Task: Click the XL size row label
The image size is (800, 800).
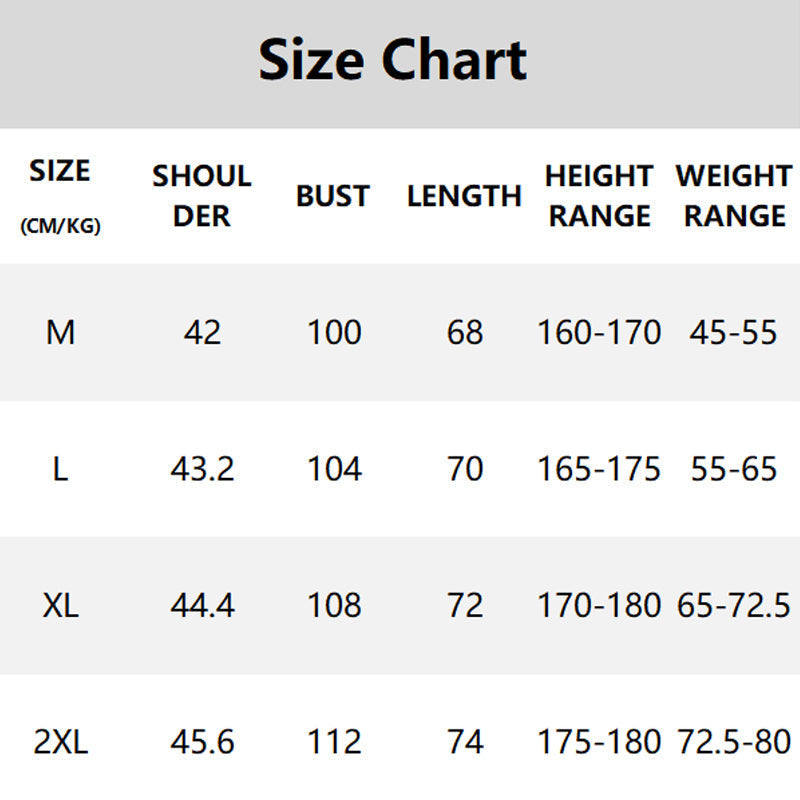Action: 61,606
